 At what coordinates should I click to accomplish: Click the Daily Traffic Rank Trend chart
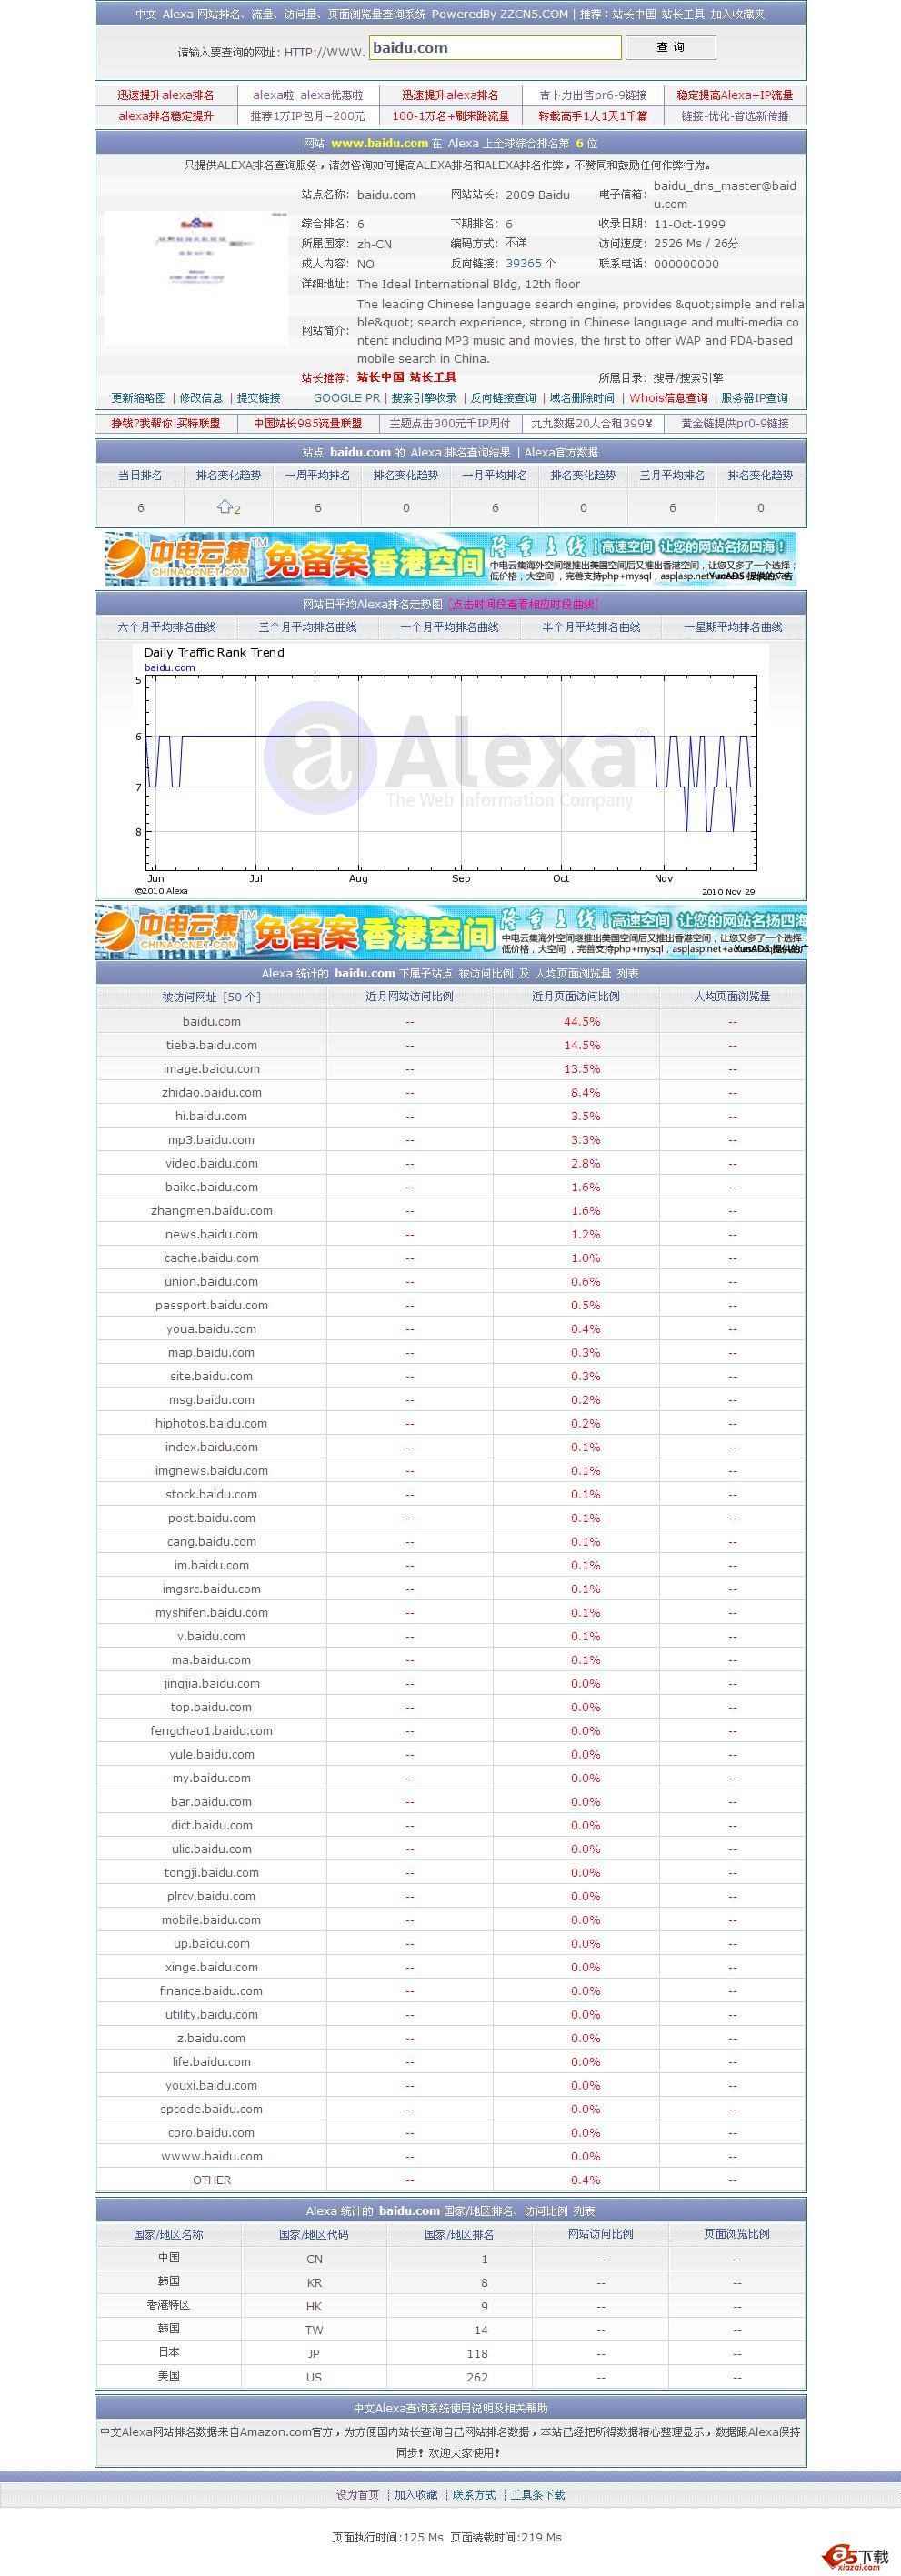click(451, 770)
